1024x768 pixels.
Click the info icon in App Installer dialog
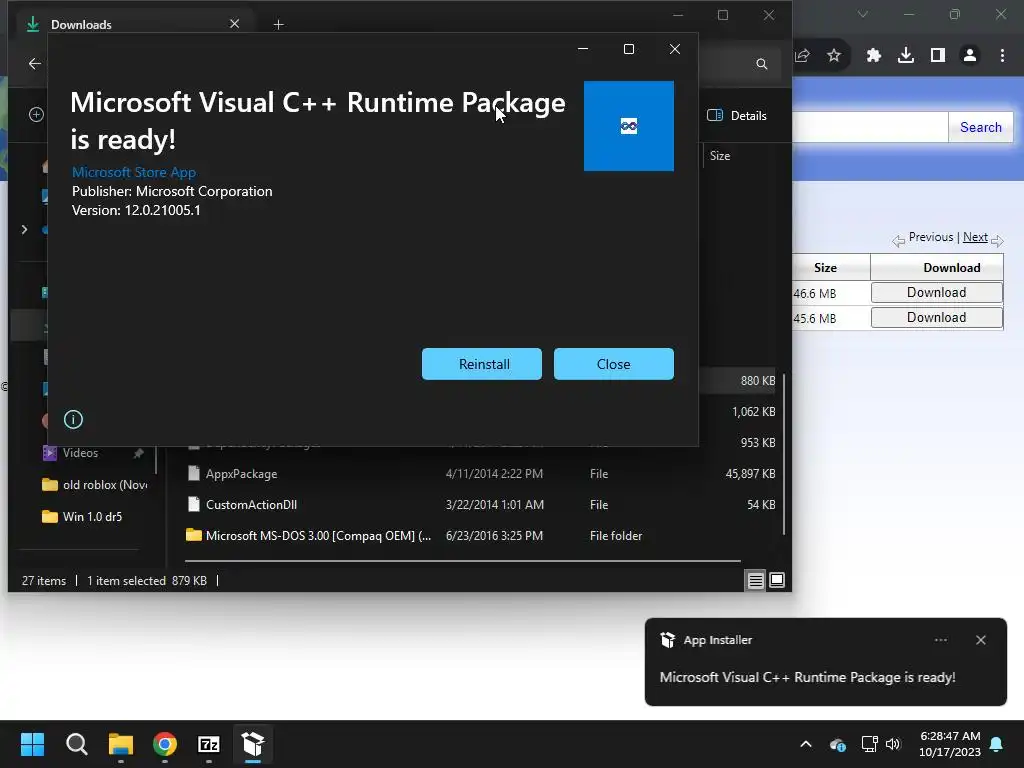[x=73, y=419]
